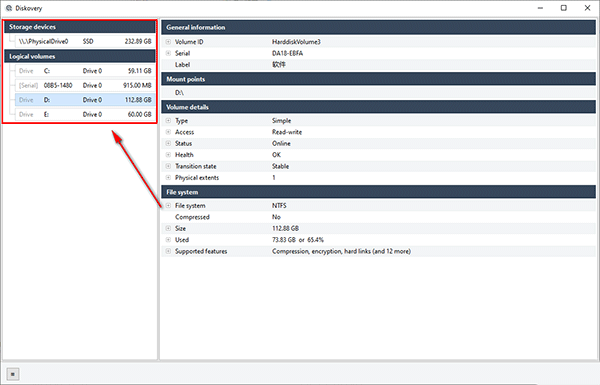The image size is (600, 385).
Task: Expand the Size row
Action: [x=168, y=228]
